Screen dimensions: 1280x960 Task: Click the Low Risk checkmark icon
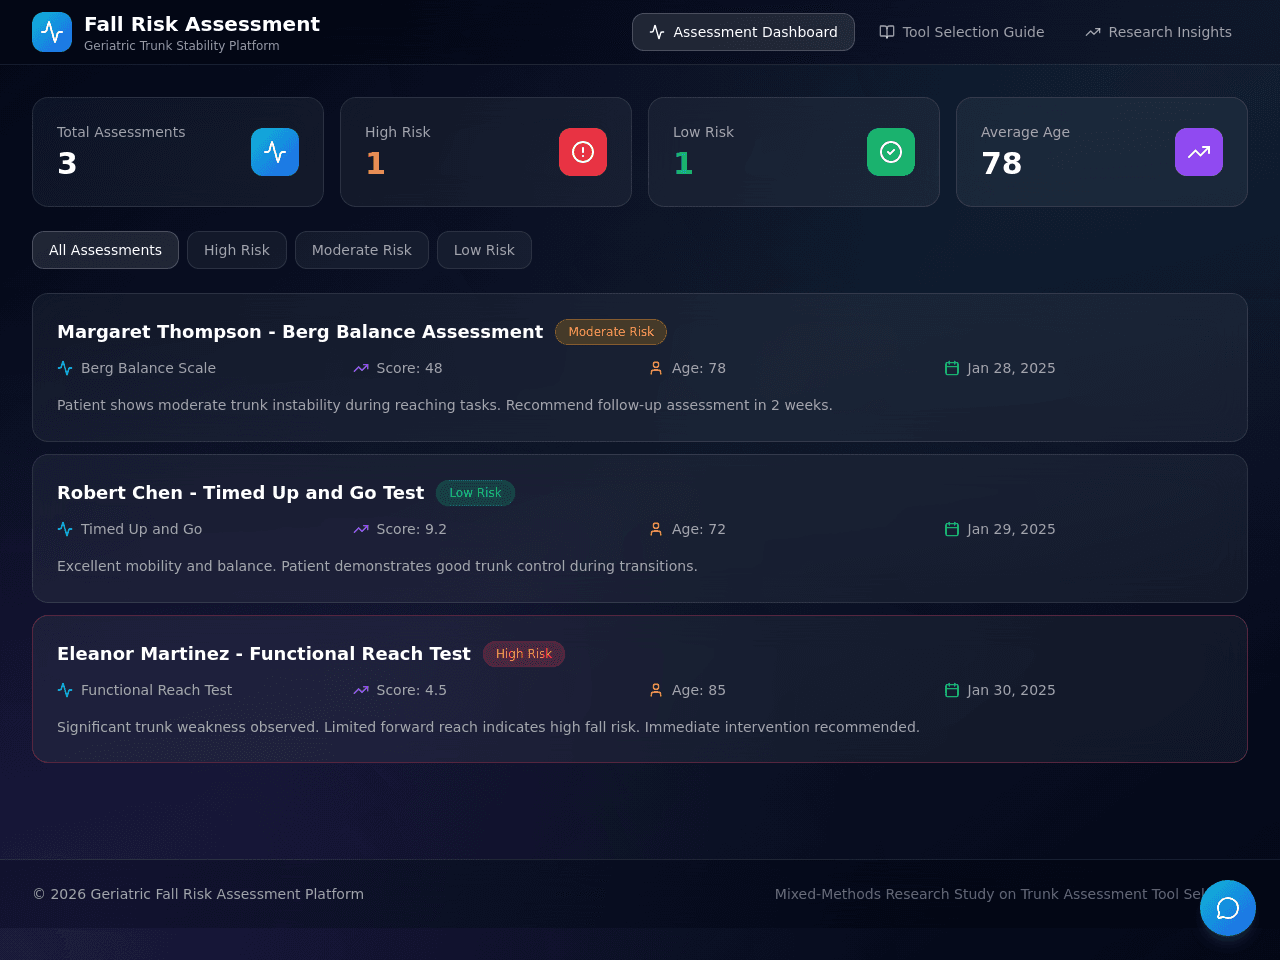(x=891, y=152)
